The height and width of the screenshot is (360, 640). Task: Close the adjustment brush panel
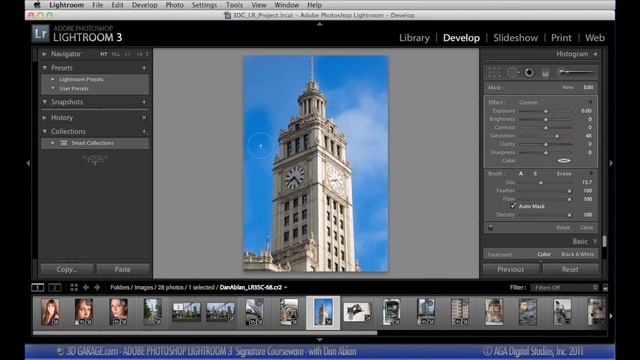(587, 228)
